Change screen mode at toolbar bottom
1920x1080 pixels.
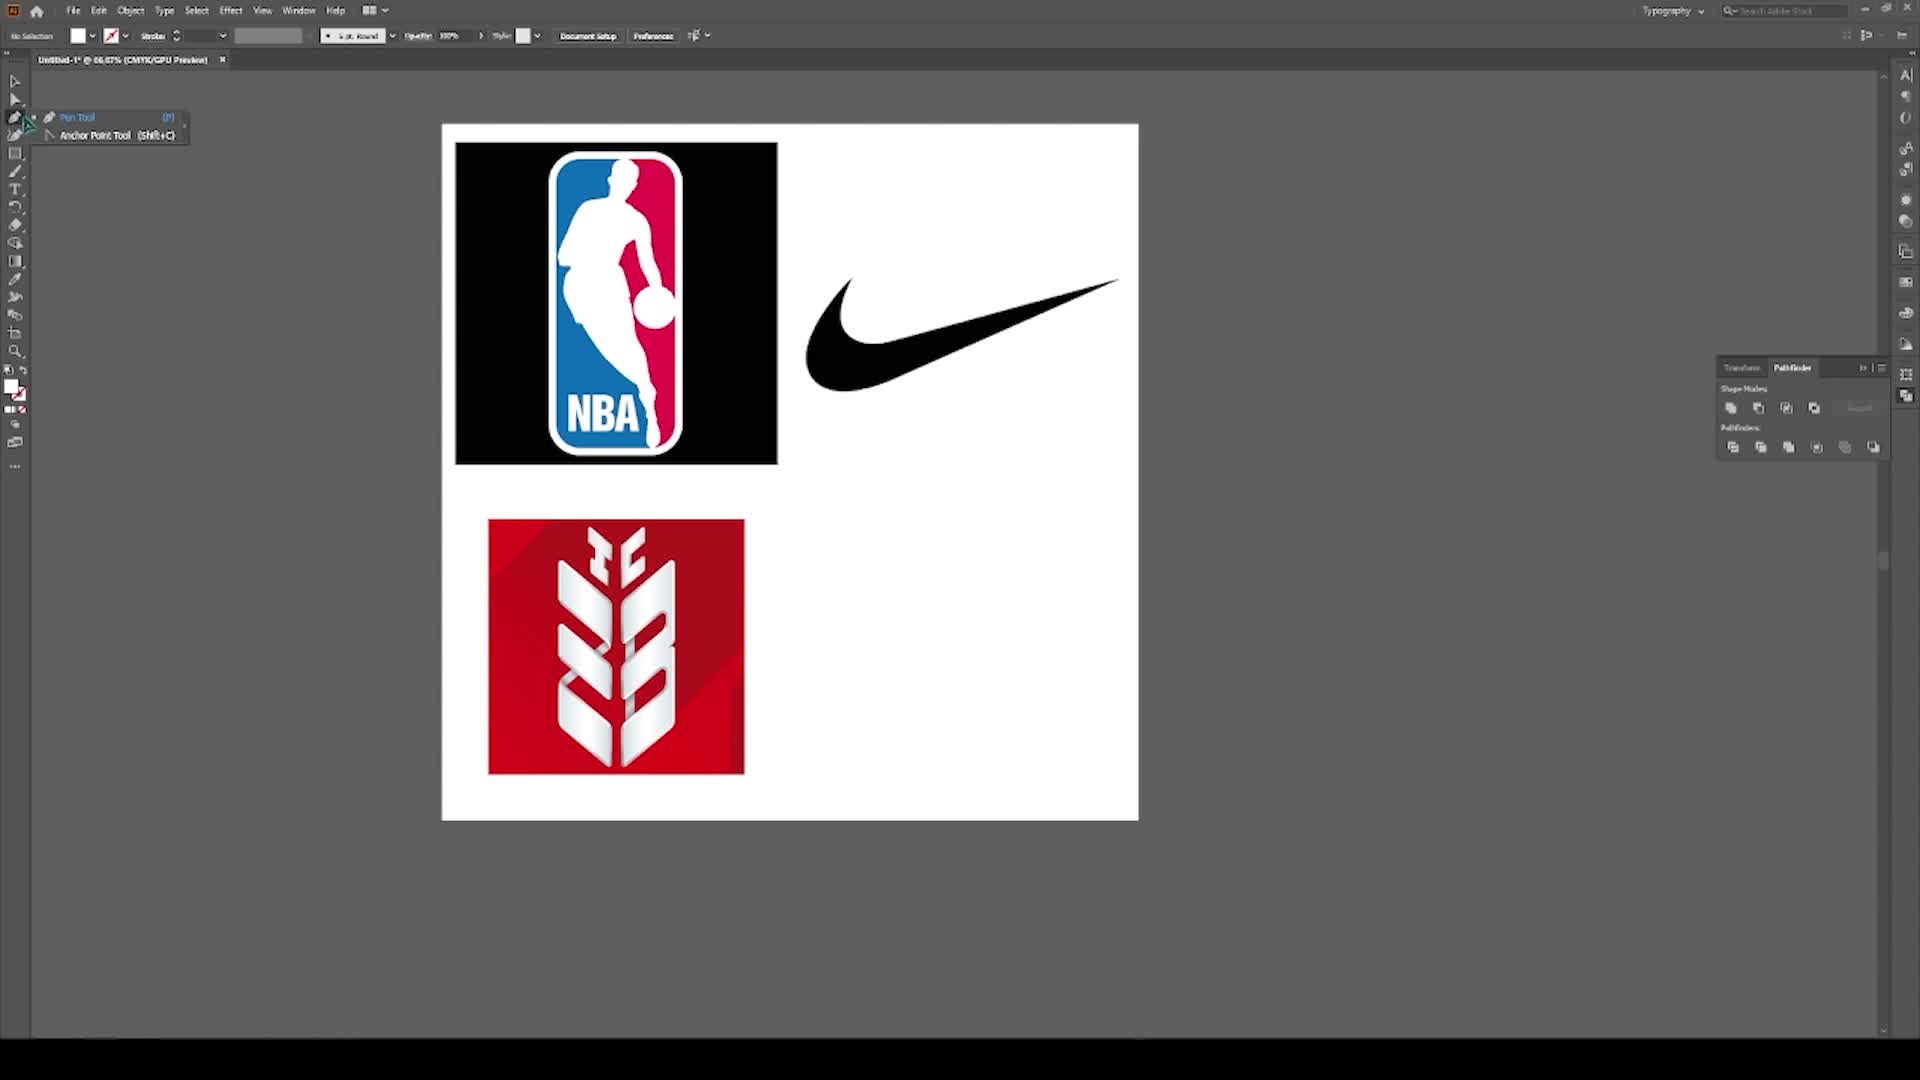15,442
